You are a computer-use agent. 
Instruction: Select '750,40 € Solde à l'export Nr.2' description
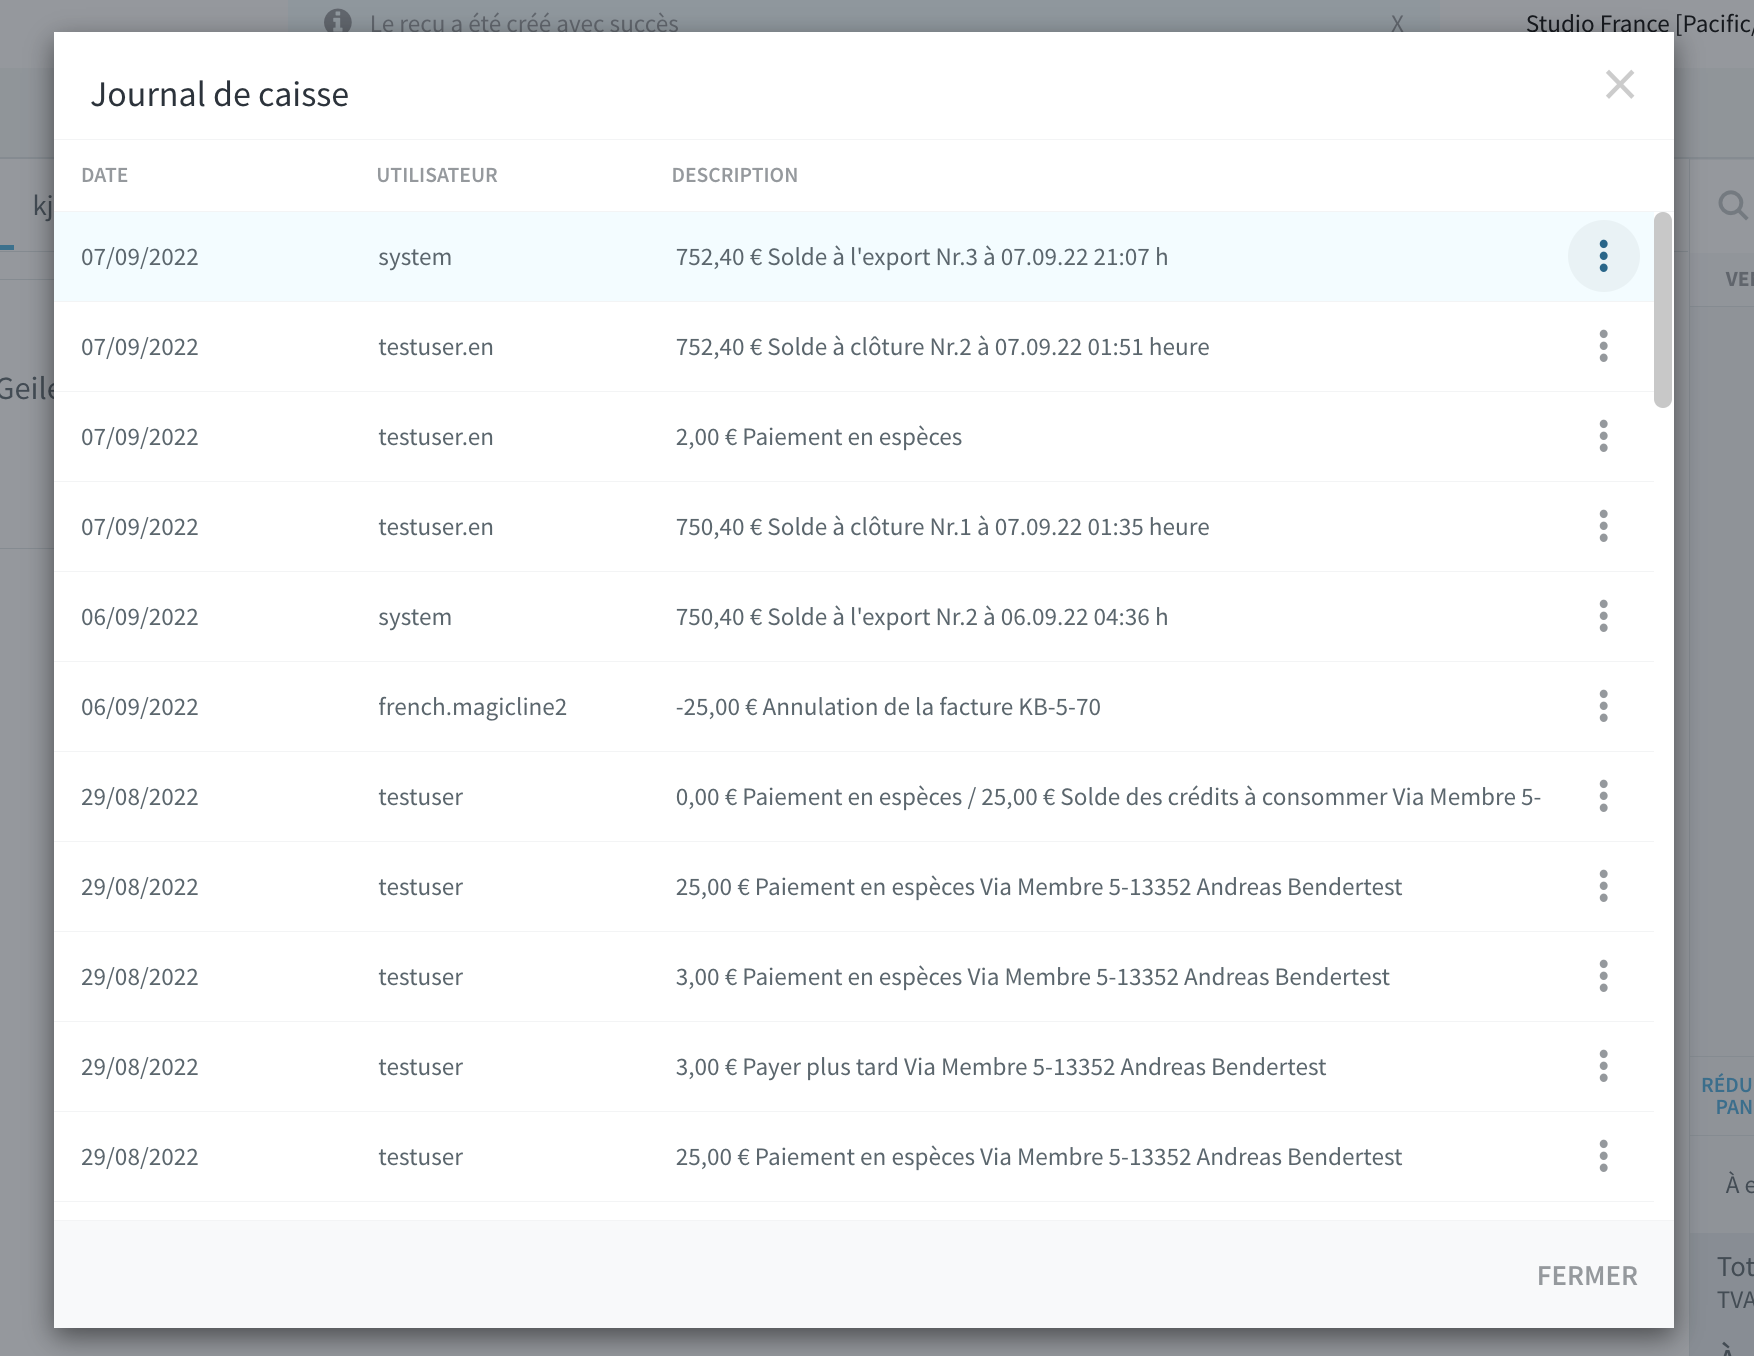click(922, 617)
